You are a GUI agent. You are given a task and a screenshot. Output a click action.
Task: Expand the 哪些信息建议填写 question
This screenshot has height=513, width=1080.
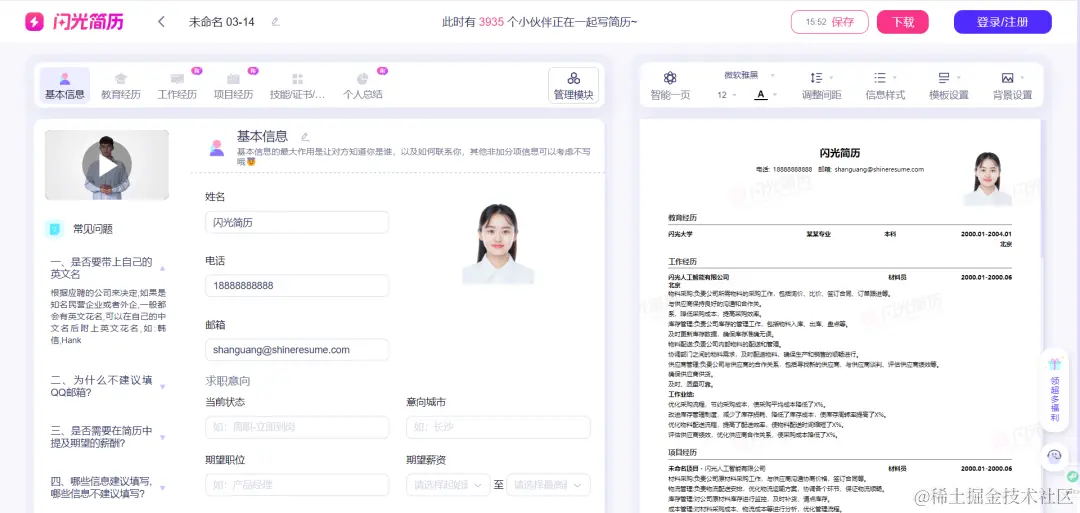tap(163, 488)
